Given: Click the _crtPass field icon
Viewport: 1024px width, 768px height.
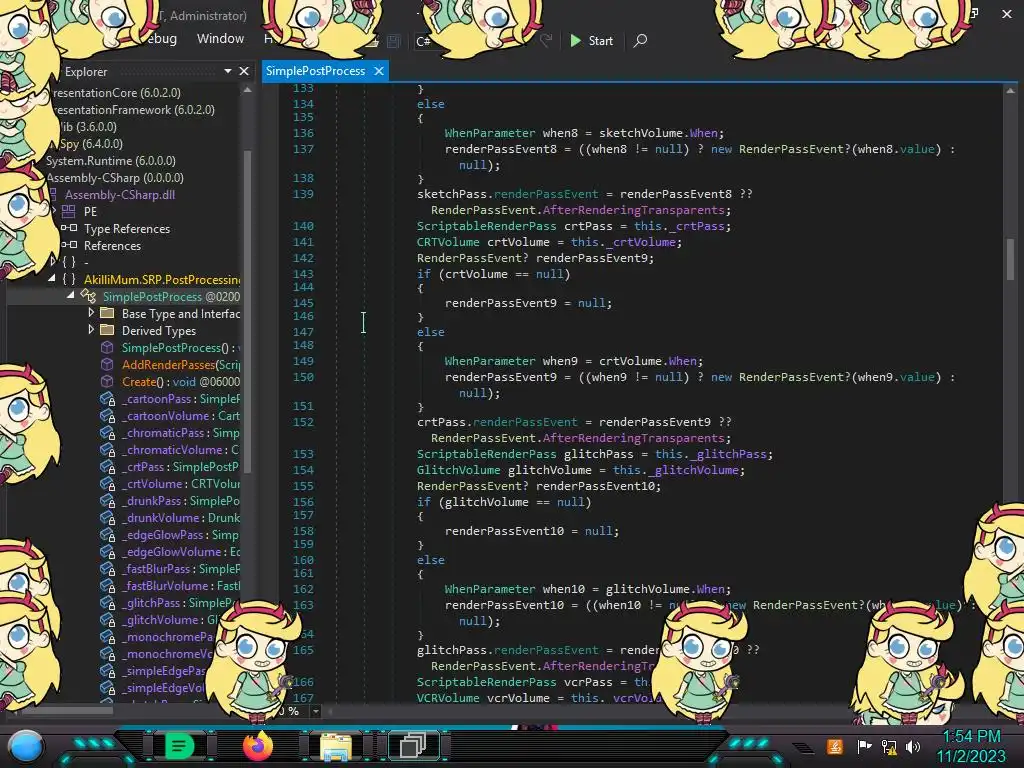Looking at the screenshot, I should (107, 466).
